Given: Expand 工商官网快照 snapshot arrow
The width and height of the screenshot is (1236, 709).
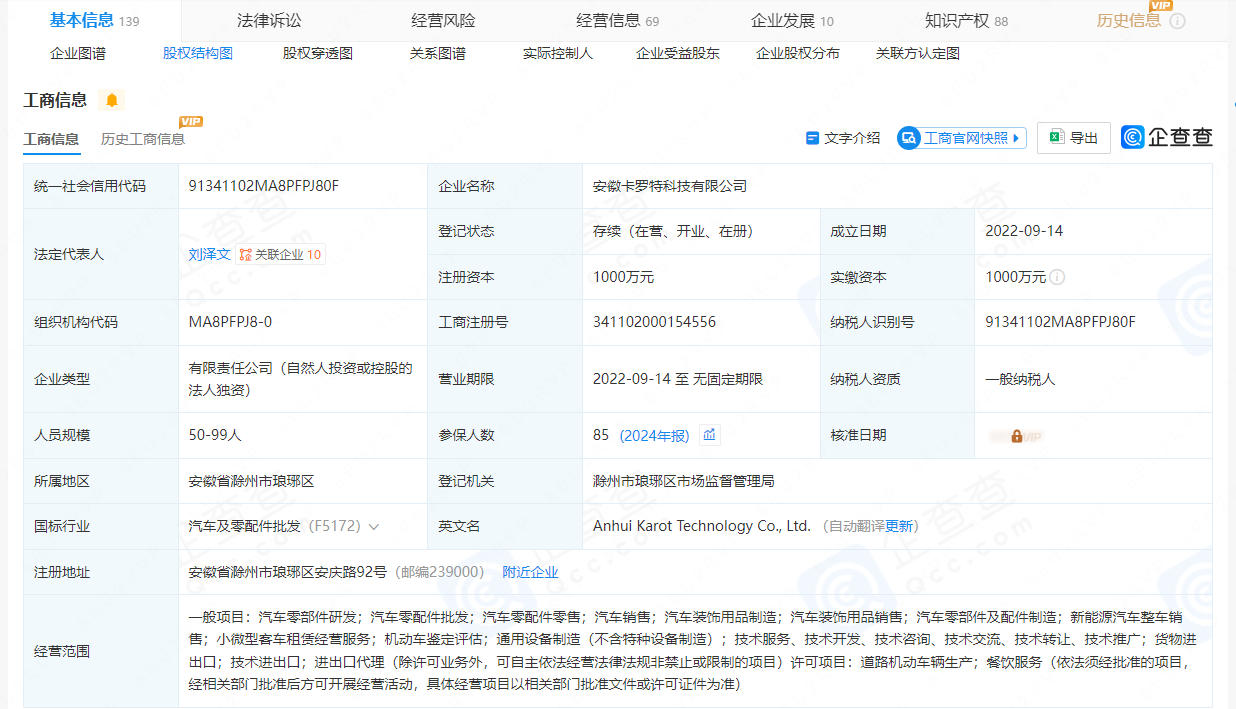Looking at the screenshot, I should pyautogui.click(x=1017, y=138).
